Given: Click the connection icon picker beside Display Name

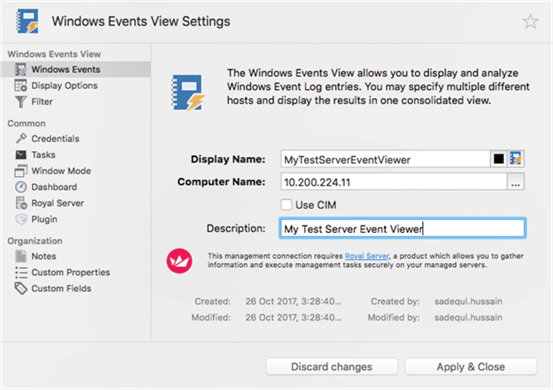Looking at the screenshot, I should tap(516, 159).
